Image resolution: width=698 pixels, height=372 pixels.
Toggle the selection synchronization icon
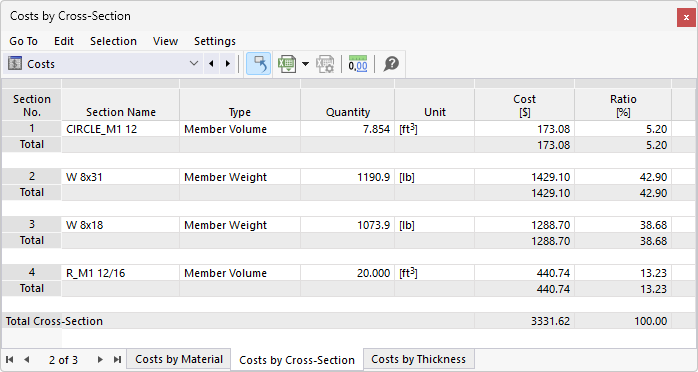pos(259,64)
